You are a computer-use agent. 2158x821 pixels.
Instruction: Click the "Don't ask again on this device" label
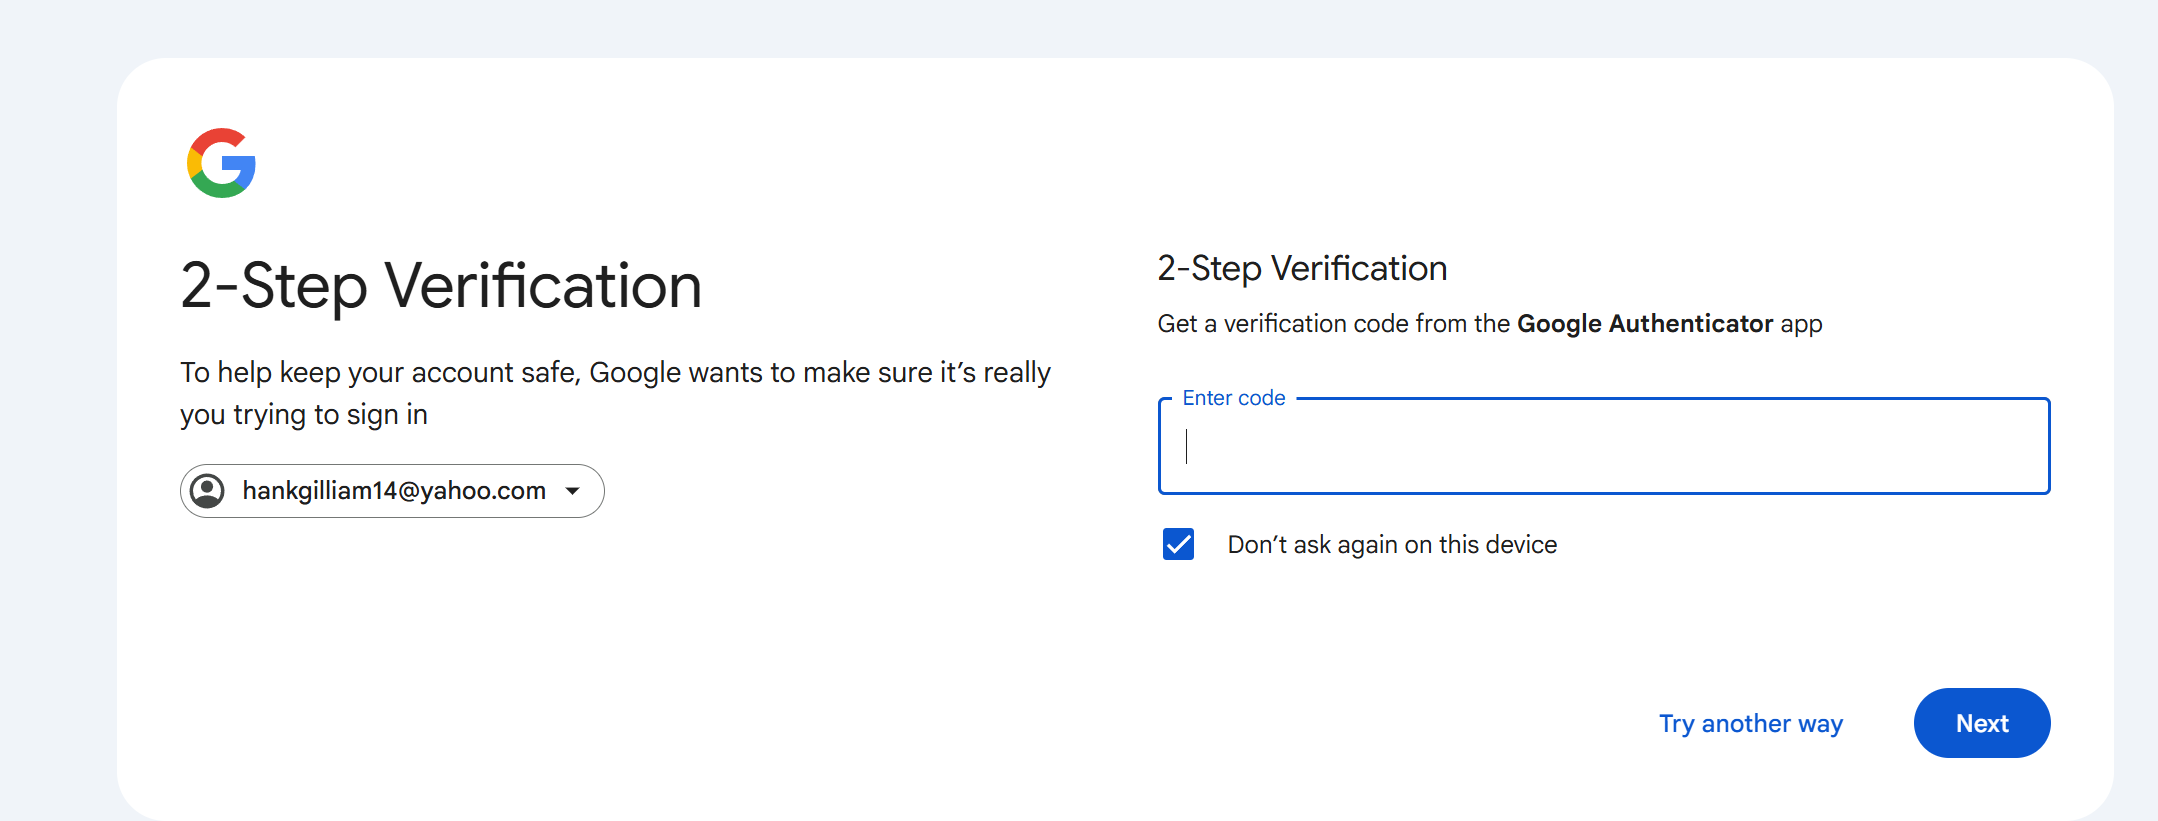click(1392, 545)
